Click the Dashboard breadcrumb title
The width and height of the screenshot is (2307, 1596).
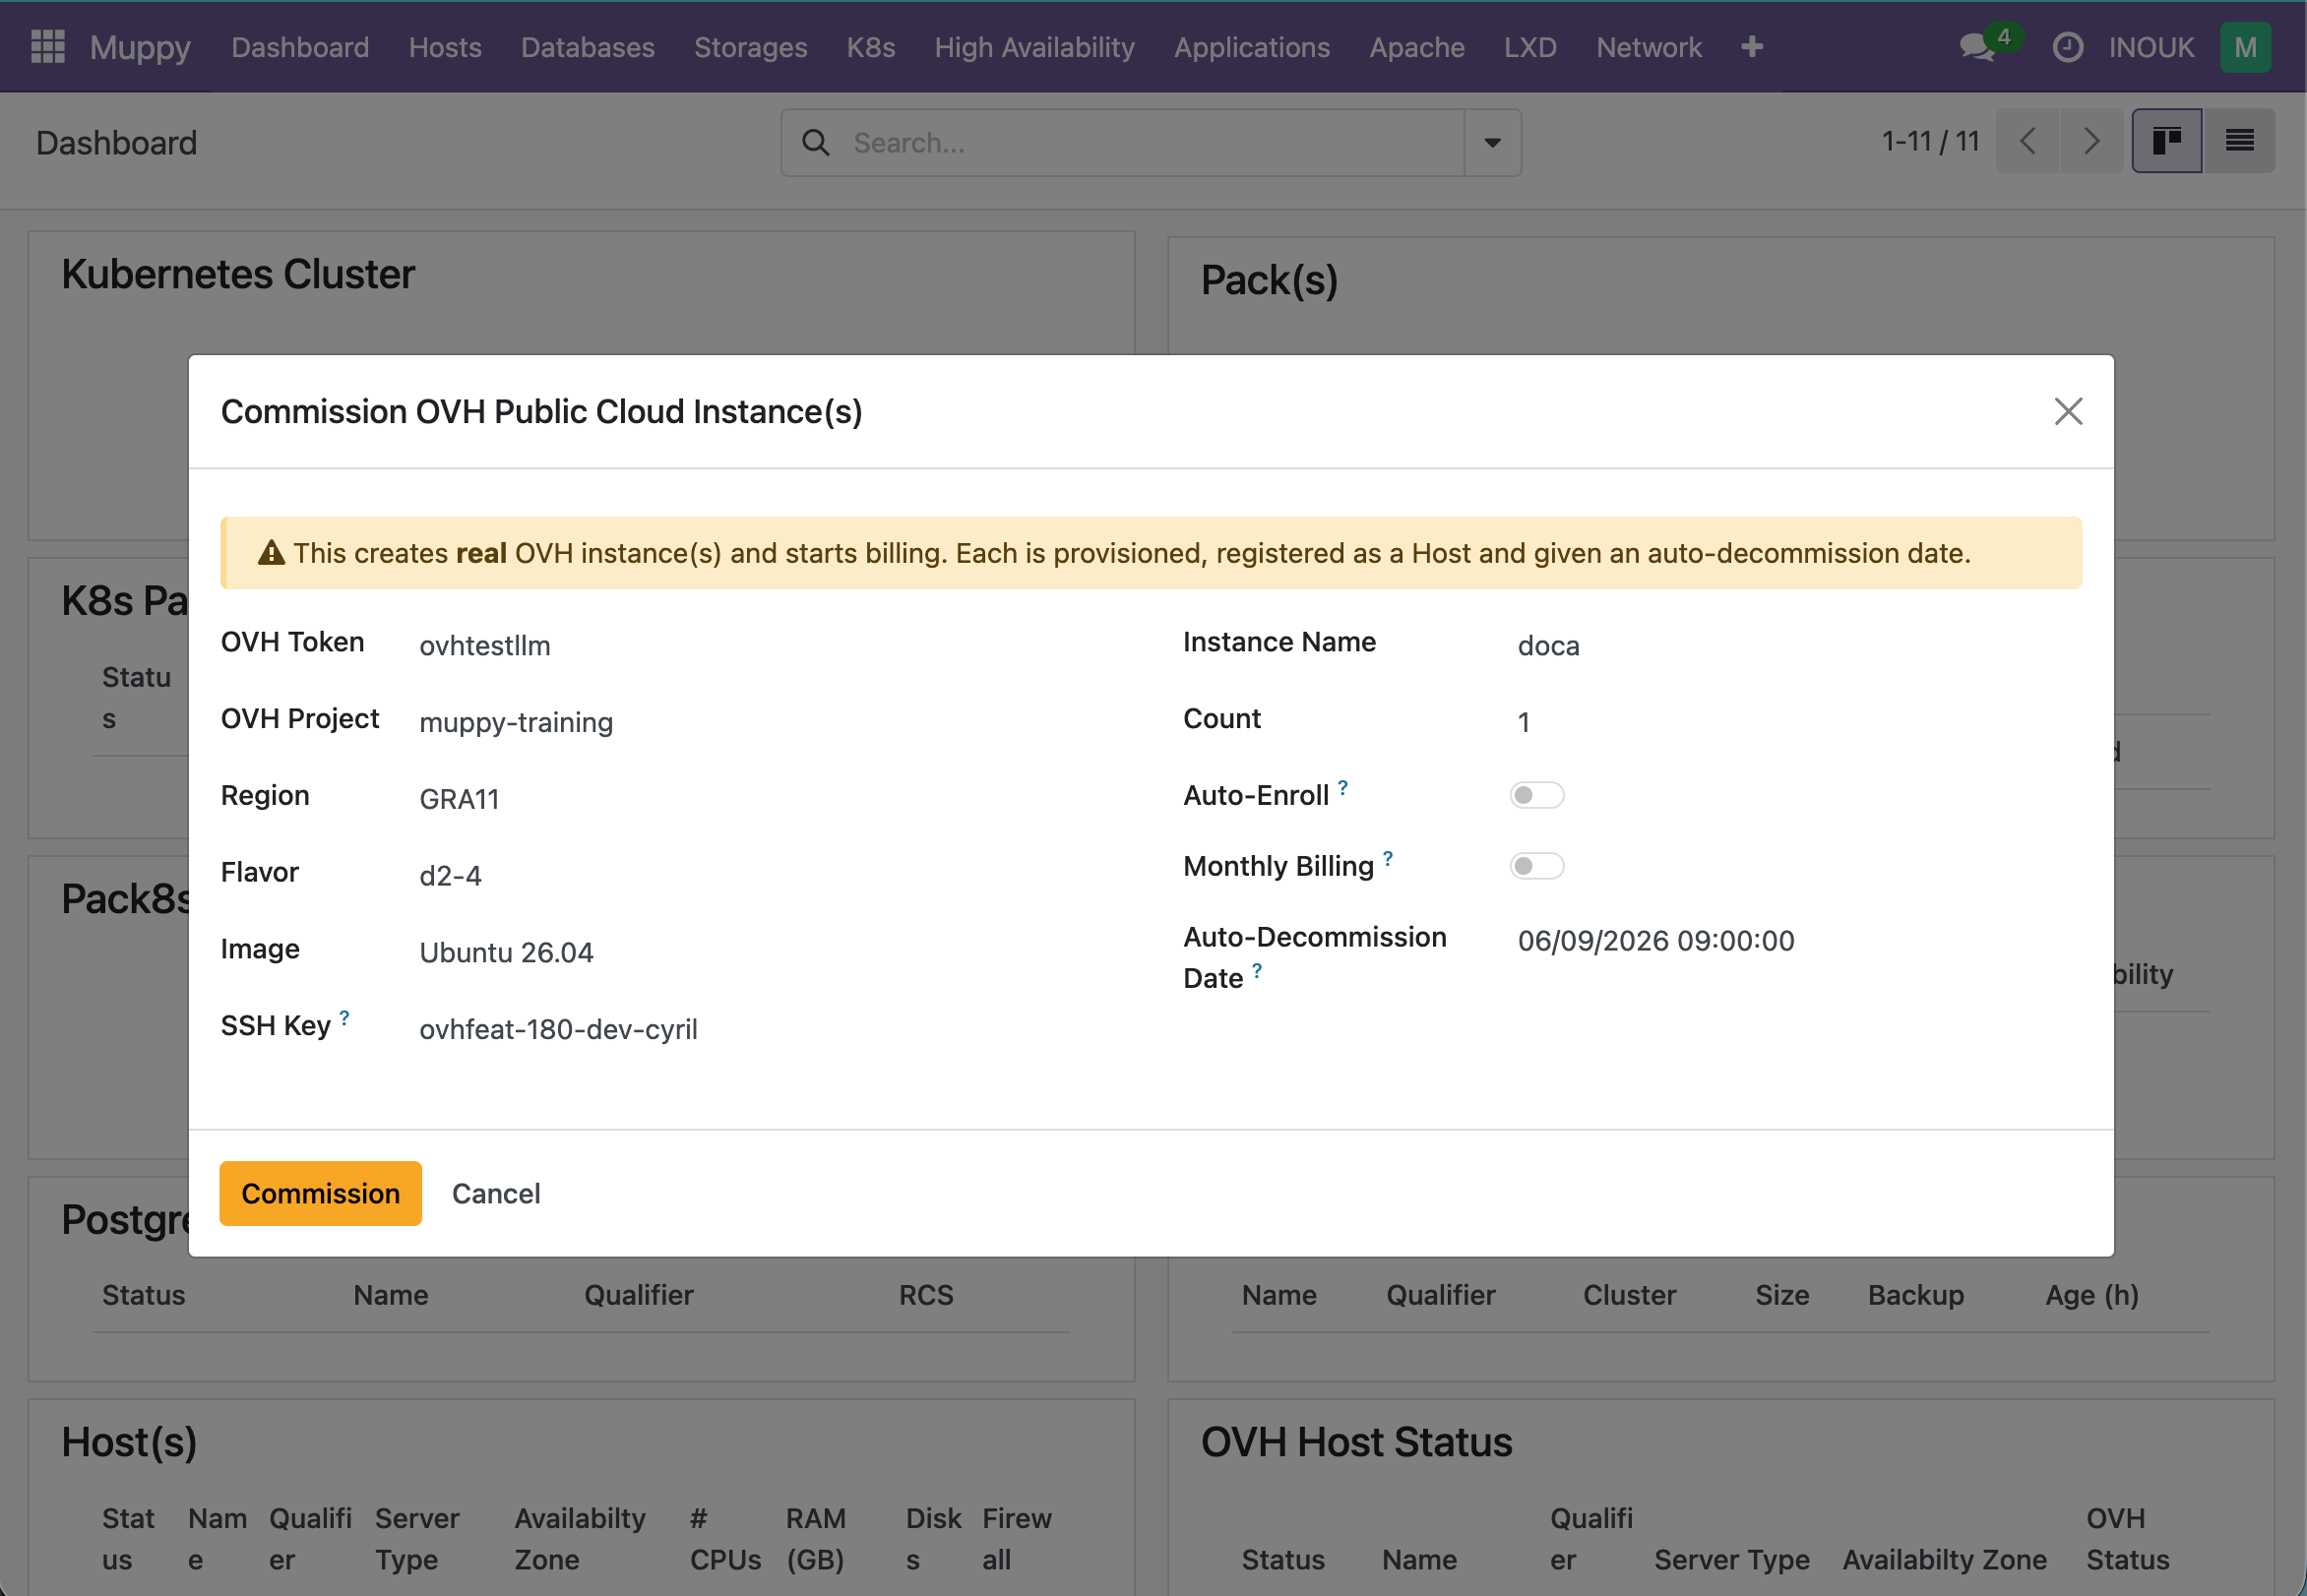click(x=116, y=143)
